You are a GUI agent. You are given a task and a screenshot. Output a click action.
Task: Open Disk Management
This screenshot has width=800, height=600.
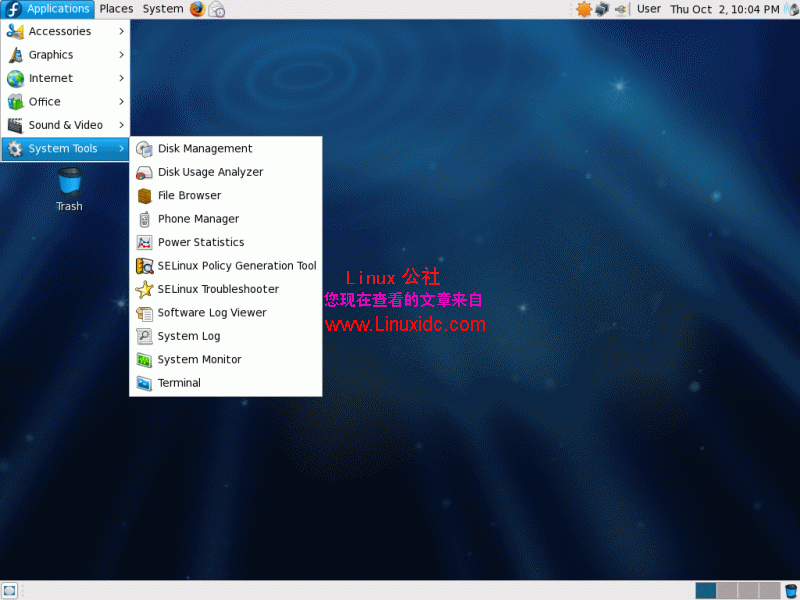click(204, 148)
